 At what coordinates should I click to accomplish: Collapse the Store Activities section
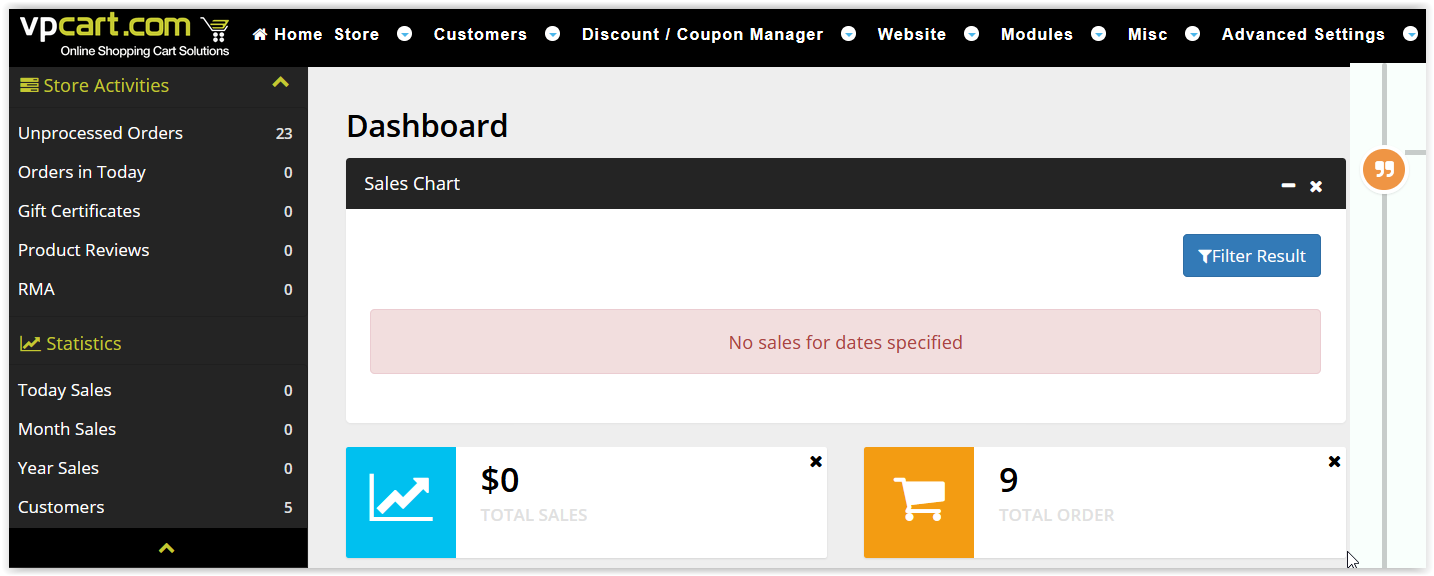(281, 84)
